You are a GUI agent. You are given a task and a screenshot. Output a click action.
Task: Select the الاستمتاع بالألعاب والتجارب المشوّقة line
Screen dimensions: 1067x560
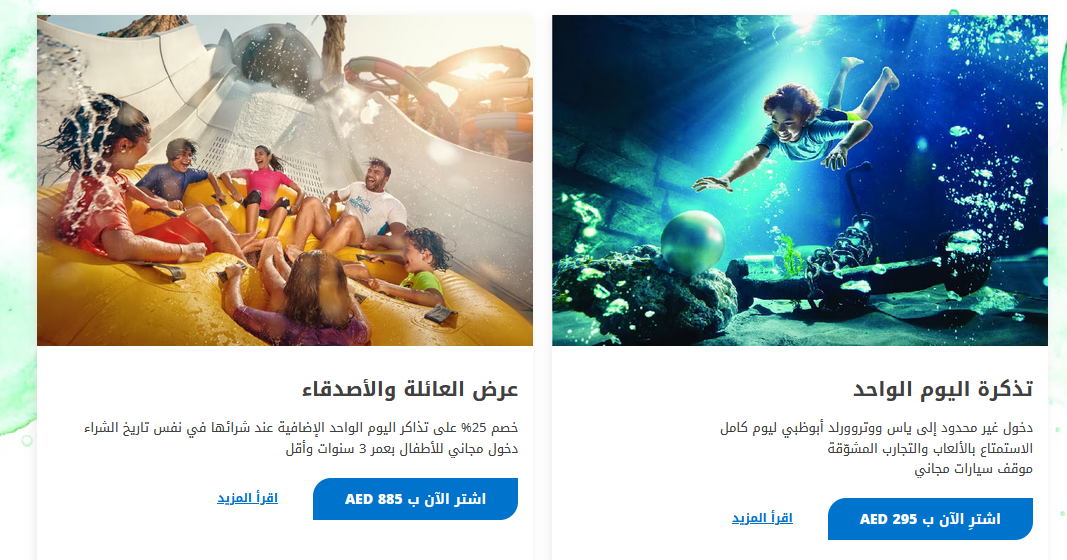click(930, 448)
